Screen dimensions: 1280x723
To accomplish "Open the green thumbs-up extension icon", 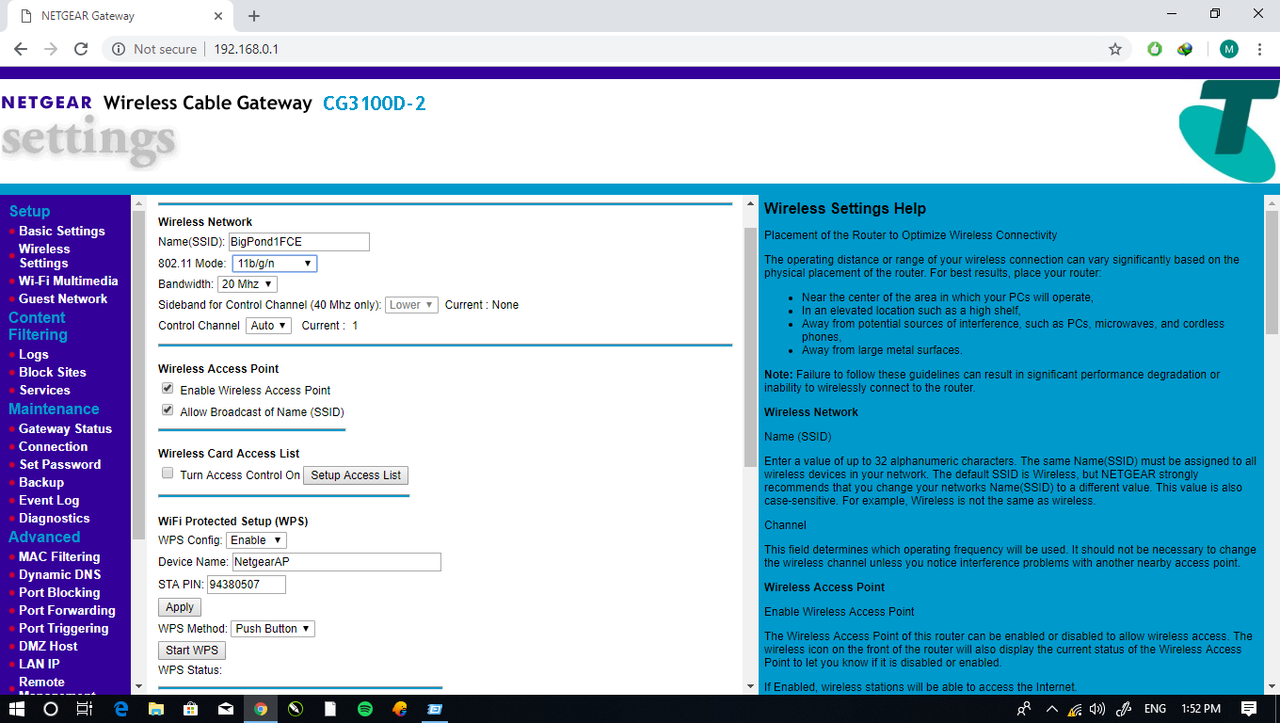I will pyautogui.click(x=1155, y=49).
